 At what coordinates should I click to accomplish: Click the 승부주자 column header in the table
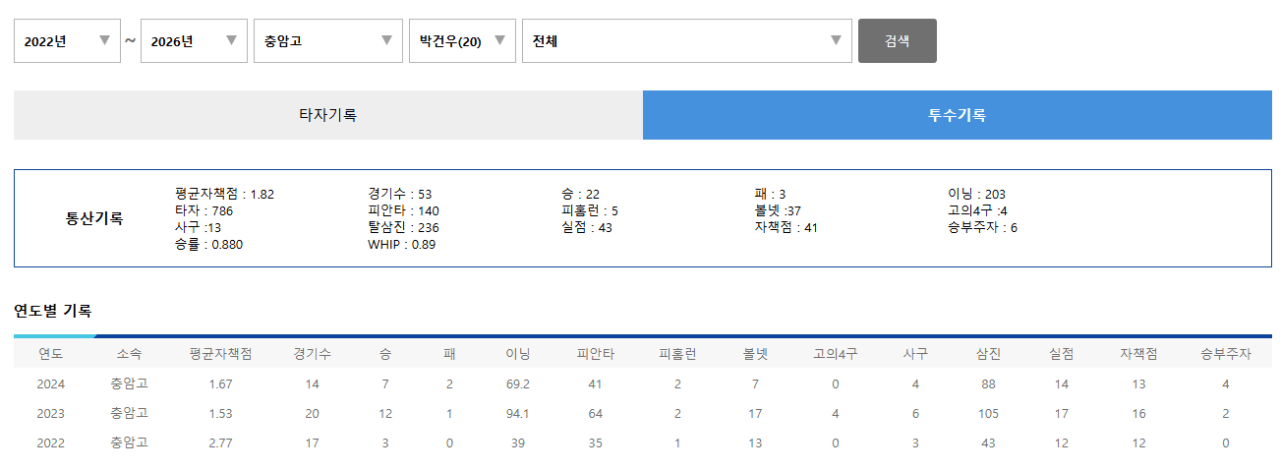click(x=1226, y=353)
